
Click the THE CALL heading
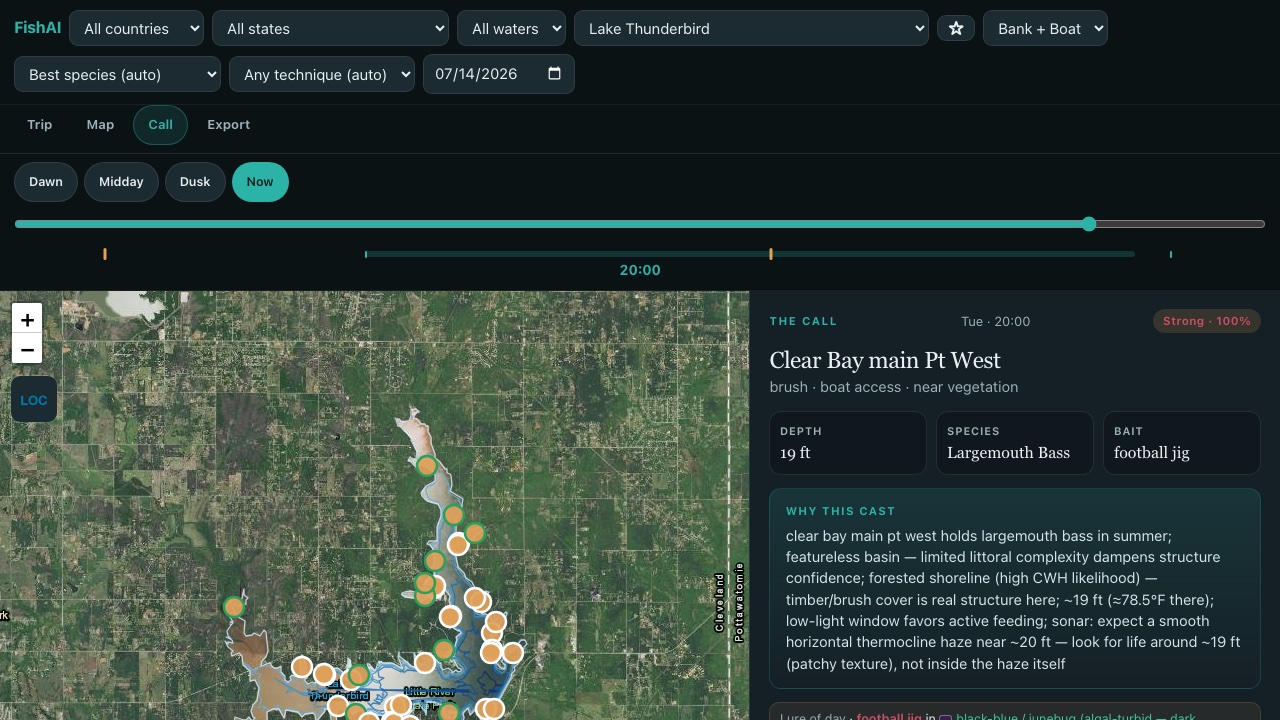tap(803, 321)
